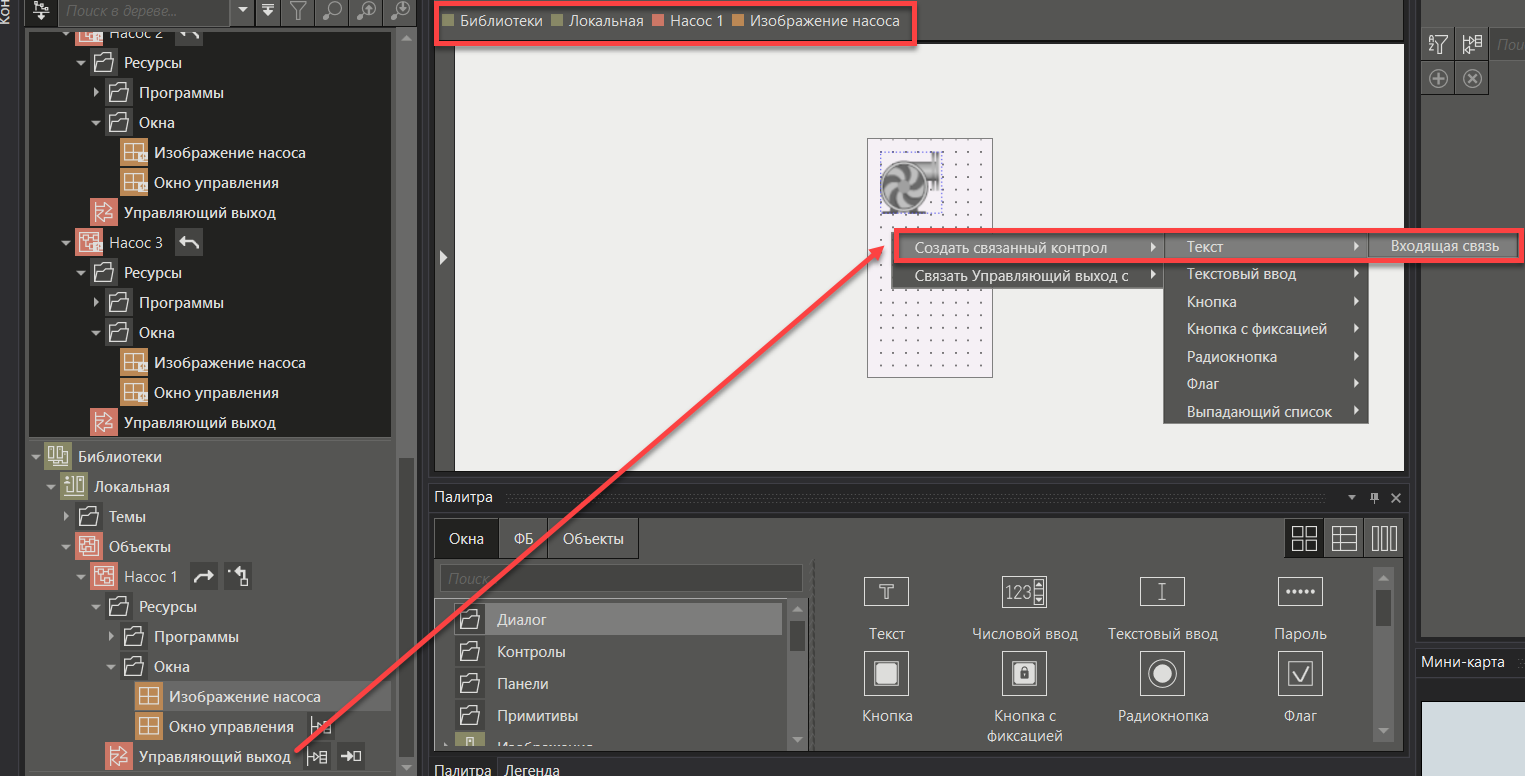Click the collapse-all arrow icon in tree toolbar
Screen dimensions: 1525x776
coord(267,12)
